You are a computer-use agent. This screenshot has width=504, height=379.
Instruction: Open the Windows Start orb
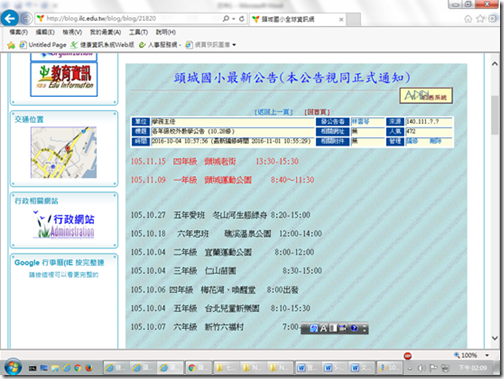pyautogui.click(x=13, y=367)
